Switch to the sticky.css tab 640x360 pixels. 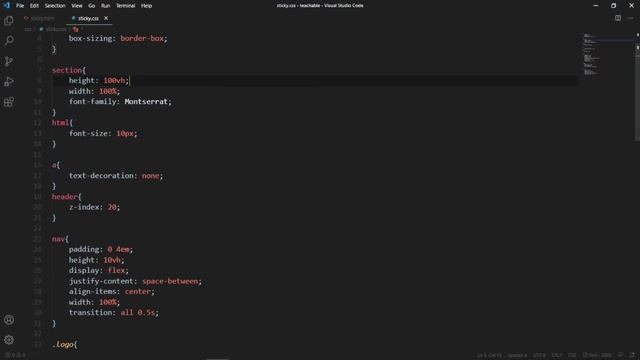(x=88, y=18)
